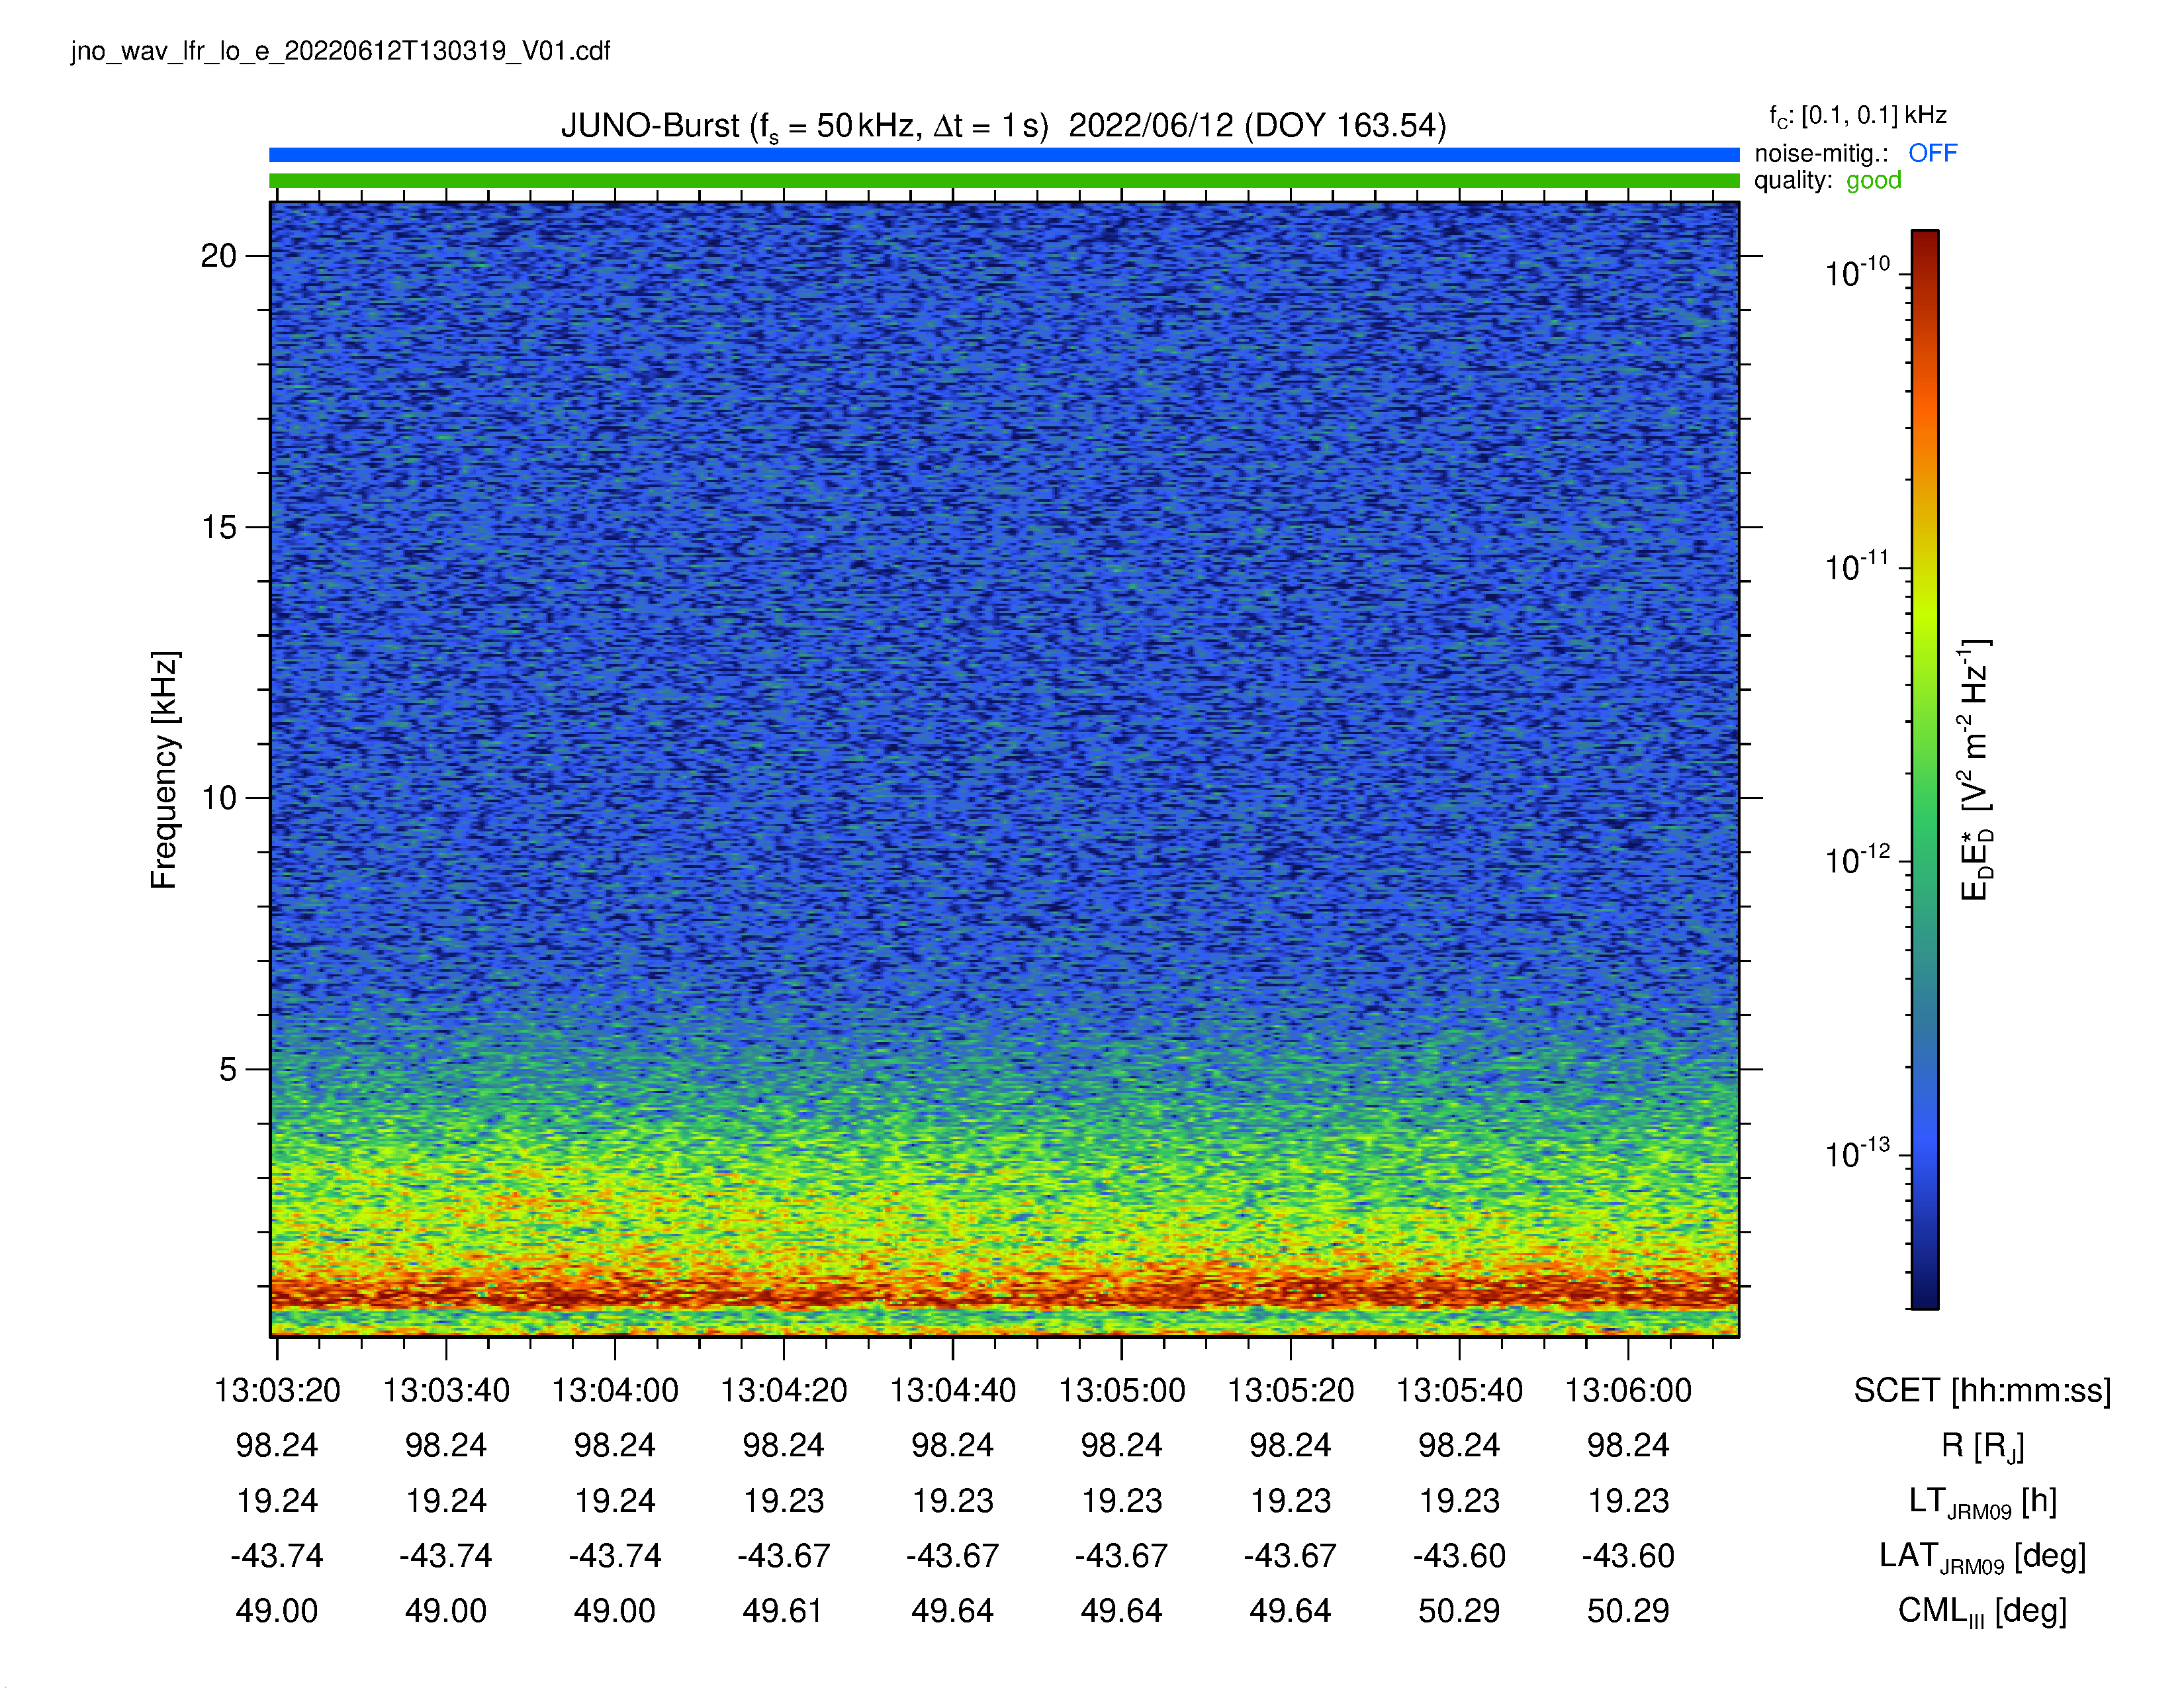Click the blue noise-mitigation status bar
The height and width of the screenshot is (1688, 2184).
tap(1004, 155)
